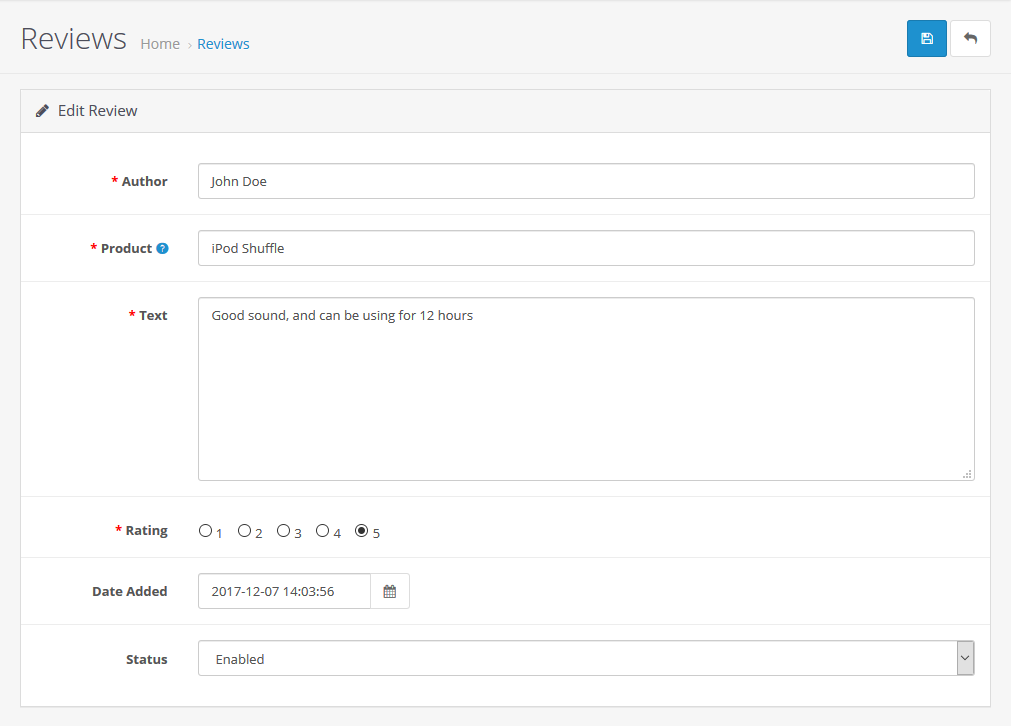Click the Reviews page heading
Screen dimensions: 1011x726
[73, 39]
